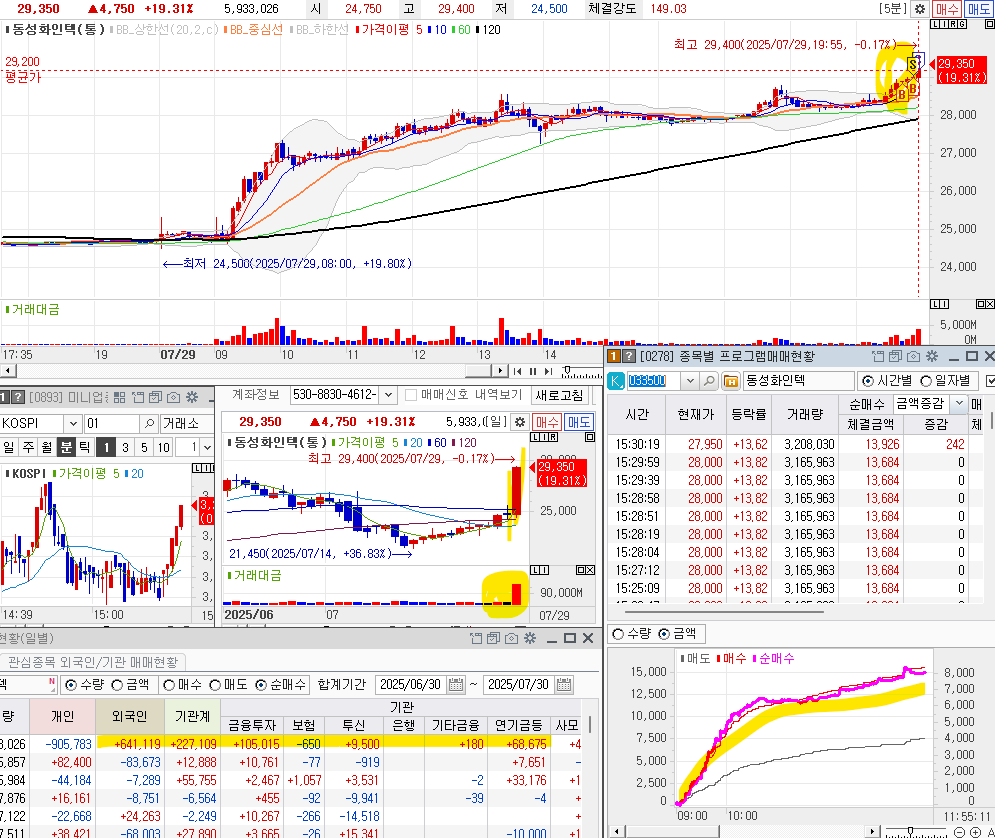The image size is (995, 838).
Task: Select the 매수 radio button in investor window
Action: 169,685
